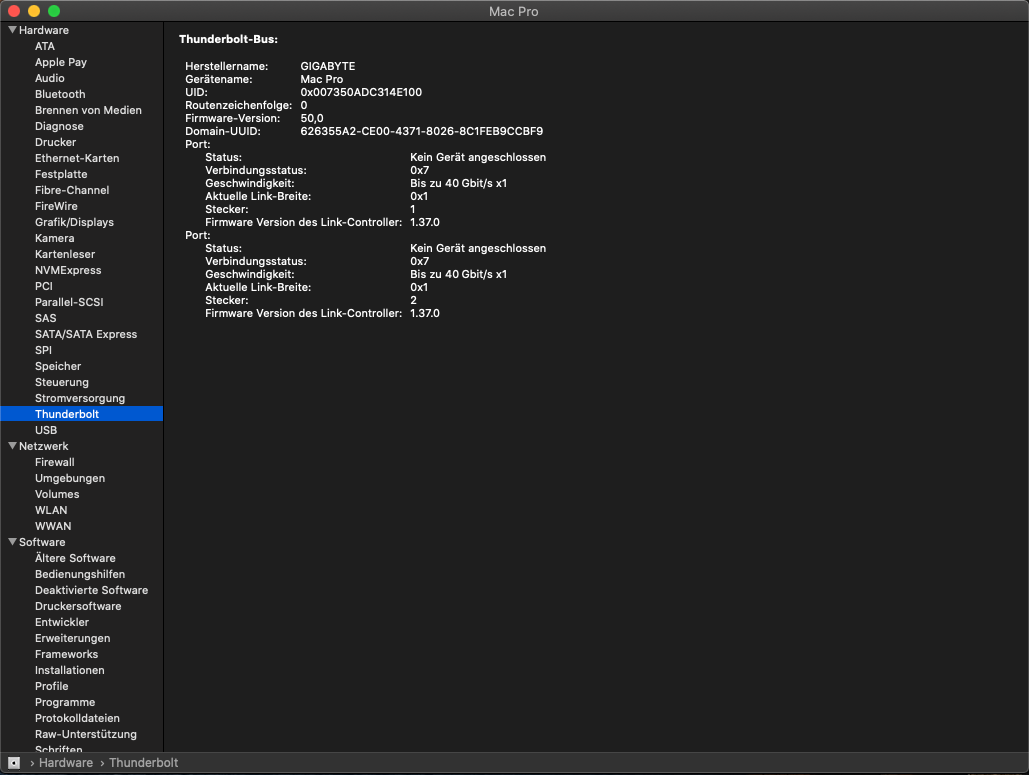The width and height of the screenshot is (1029, 775).
Task: Select Firewall under Netzwerk
Action: (x=55, y=462)
